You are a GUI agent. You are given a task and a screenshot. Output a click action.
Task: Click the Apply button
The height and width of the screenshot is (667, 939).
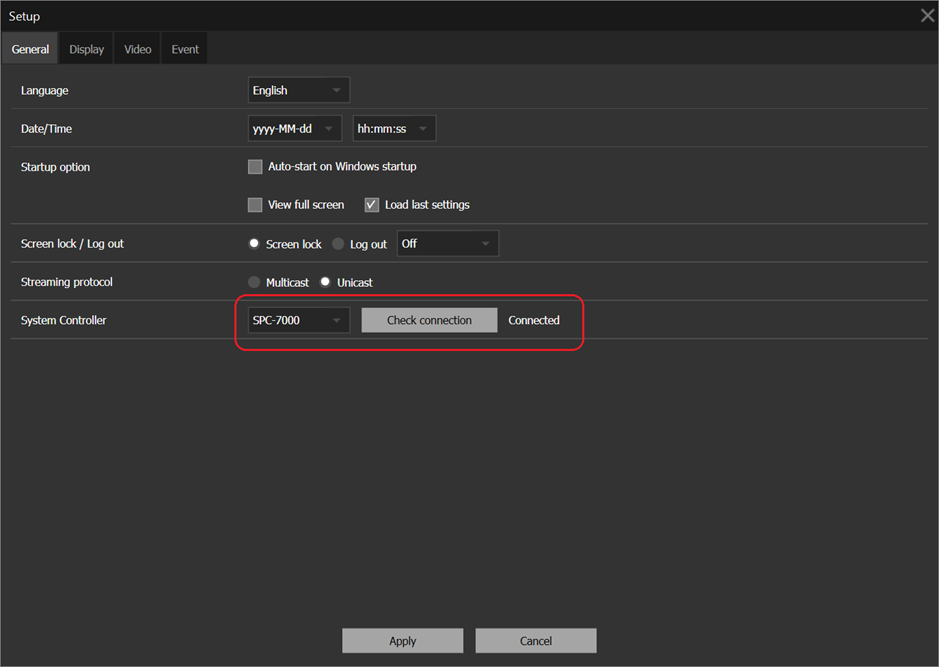click(402, 641)
